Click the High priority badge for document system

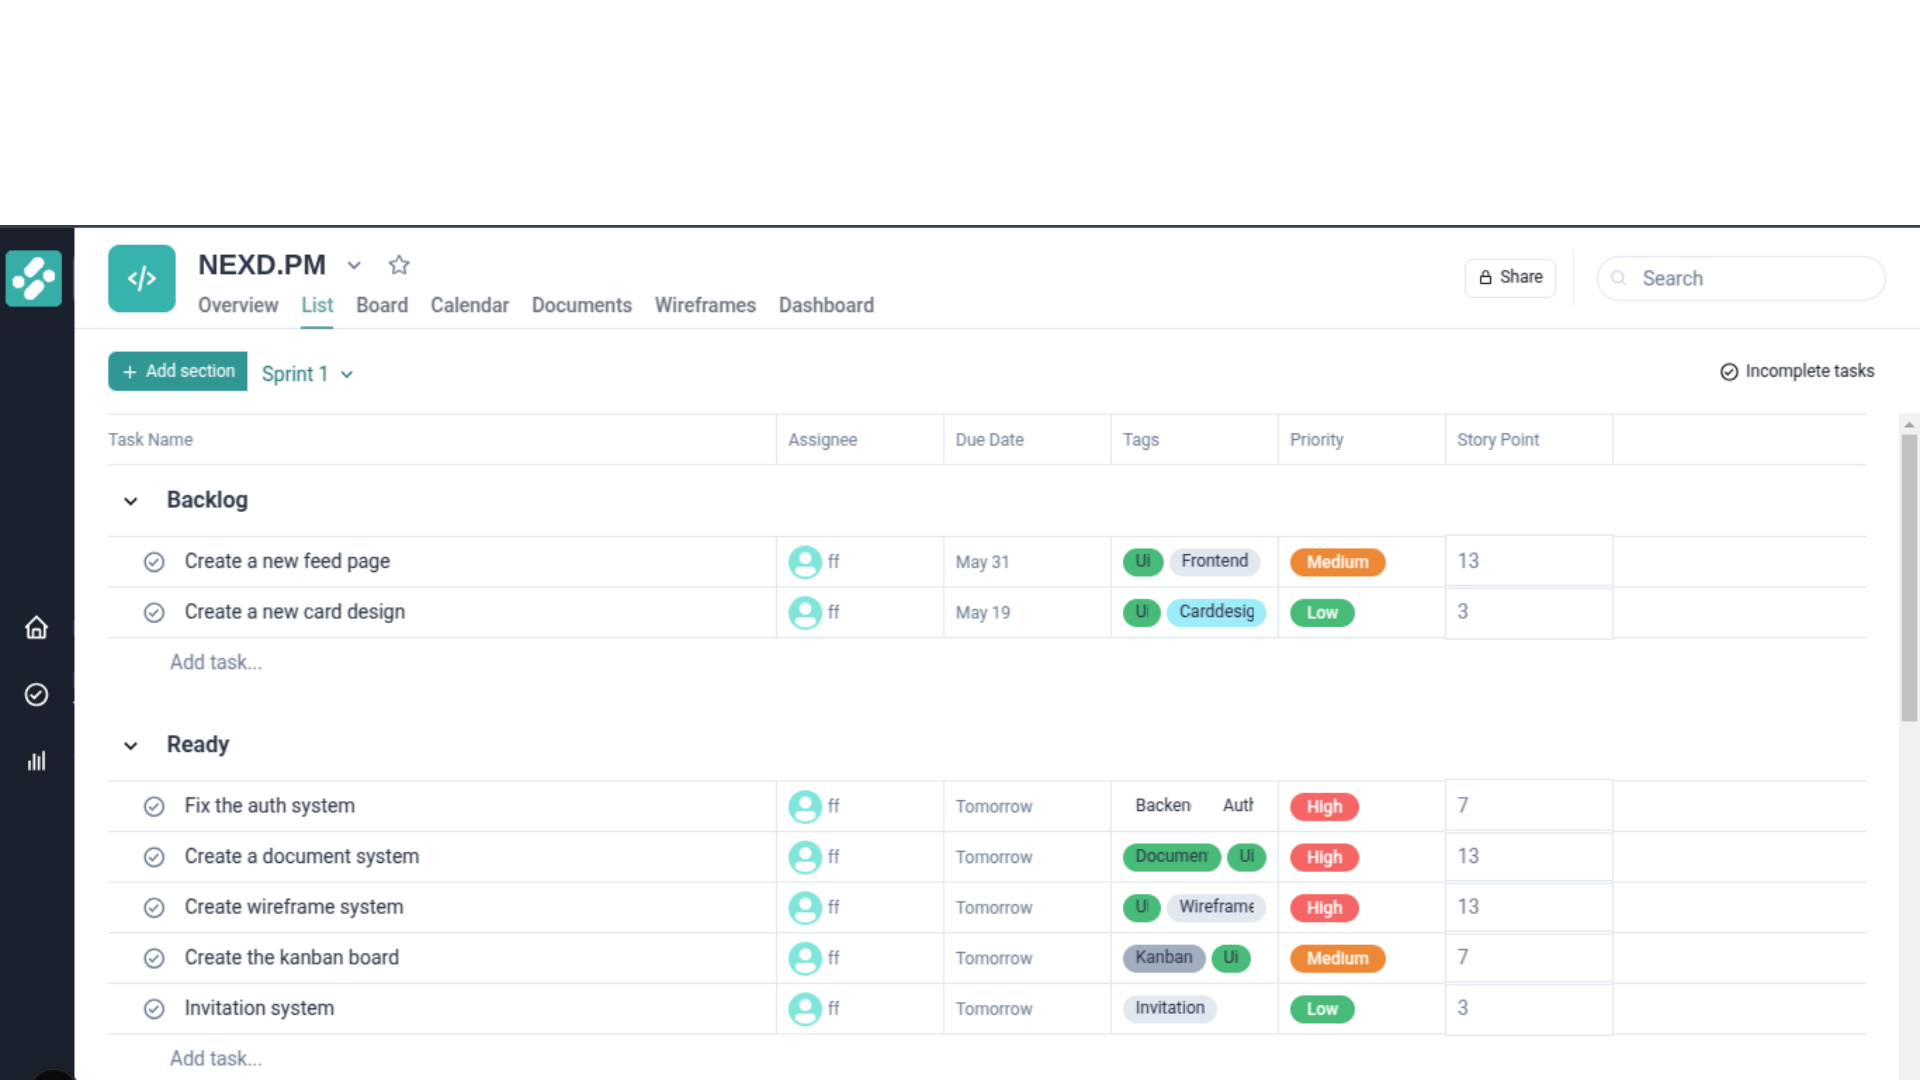[1324, 857]
